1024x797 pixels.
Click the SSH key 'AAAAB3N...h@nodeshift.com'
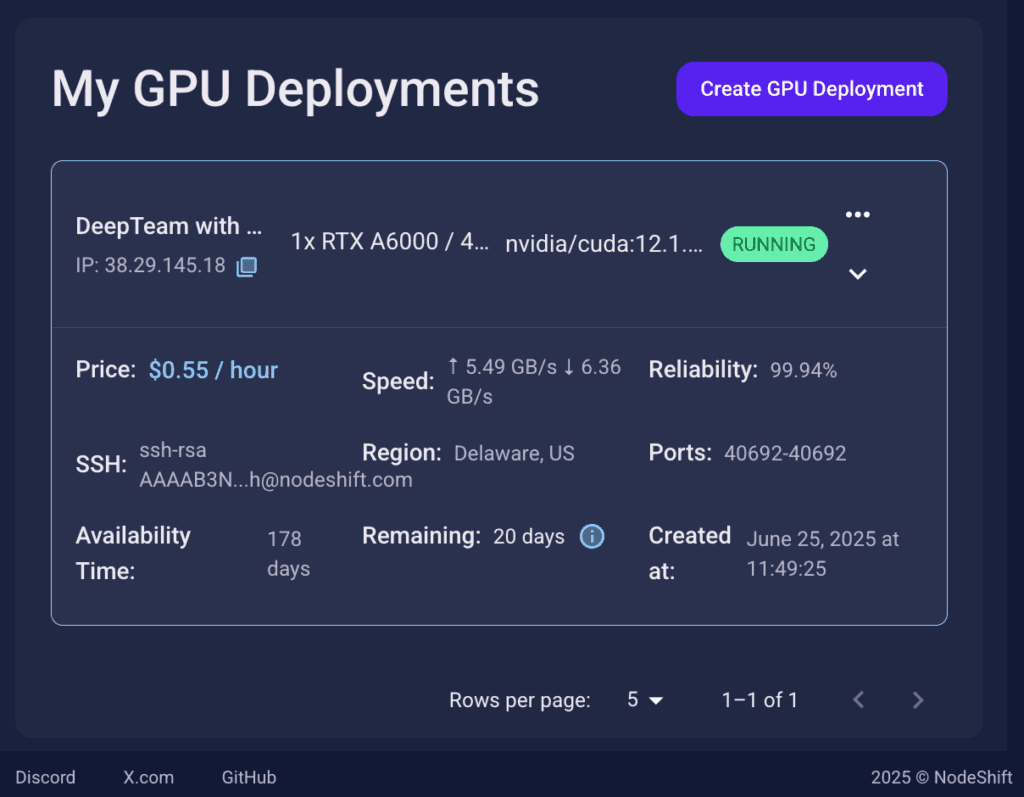[276, 480]
